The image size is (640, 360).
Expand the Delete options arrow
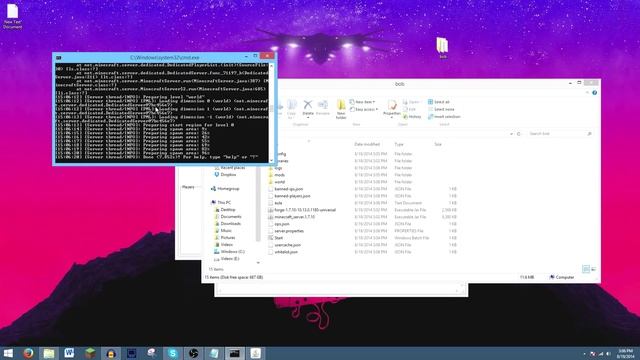(308, 118)
